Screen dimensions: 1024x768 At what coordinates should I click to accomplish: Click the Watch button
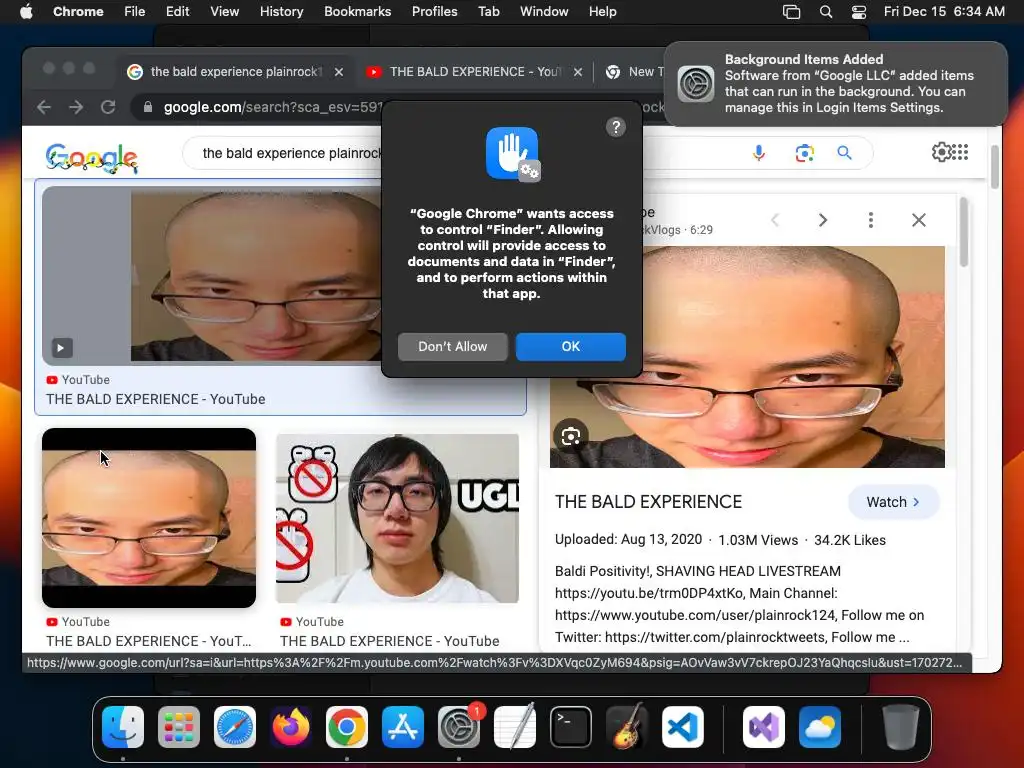click(893, 502)
